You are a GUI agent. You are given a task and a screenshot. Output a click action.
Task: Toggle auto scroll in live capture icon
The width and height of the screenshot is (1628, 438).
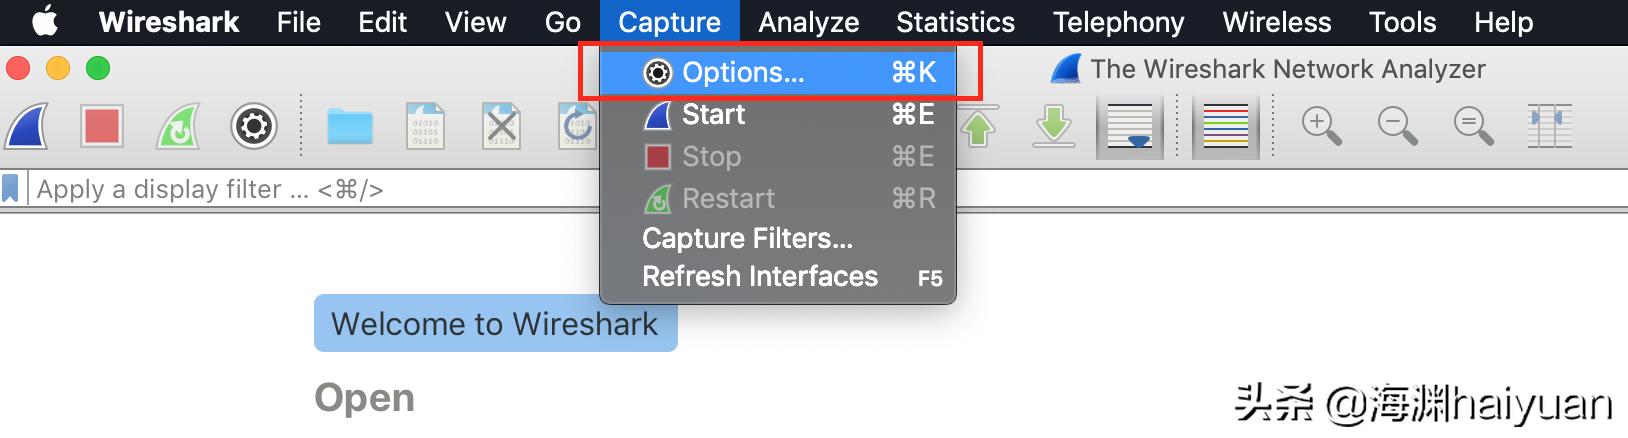[x=1130, y=127]
